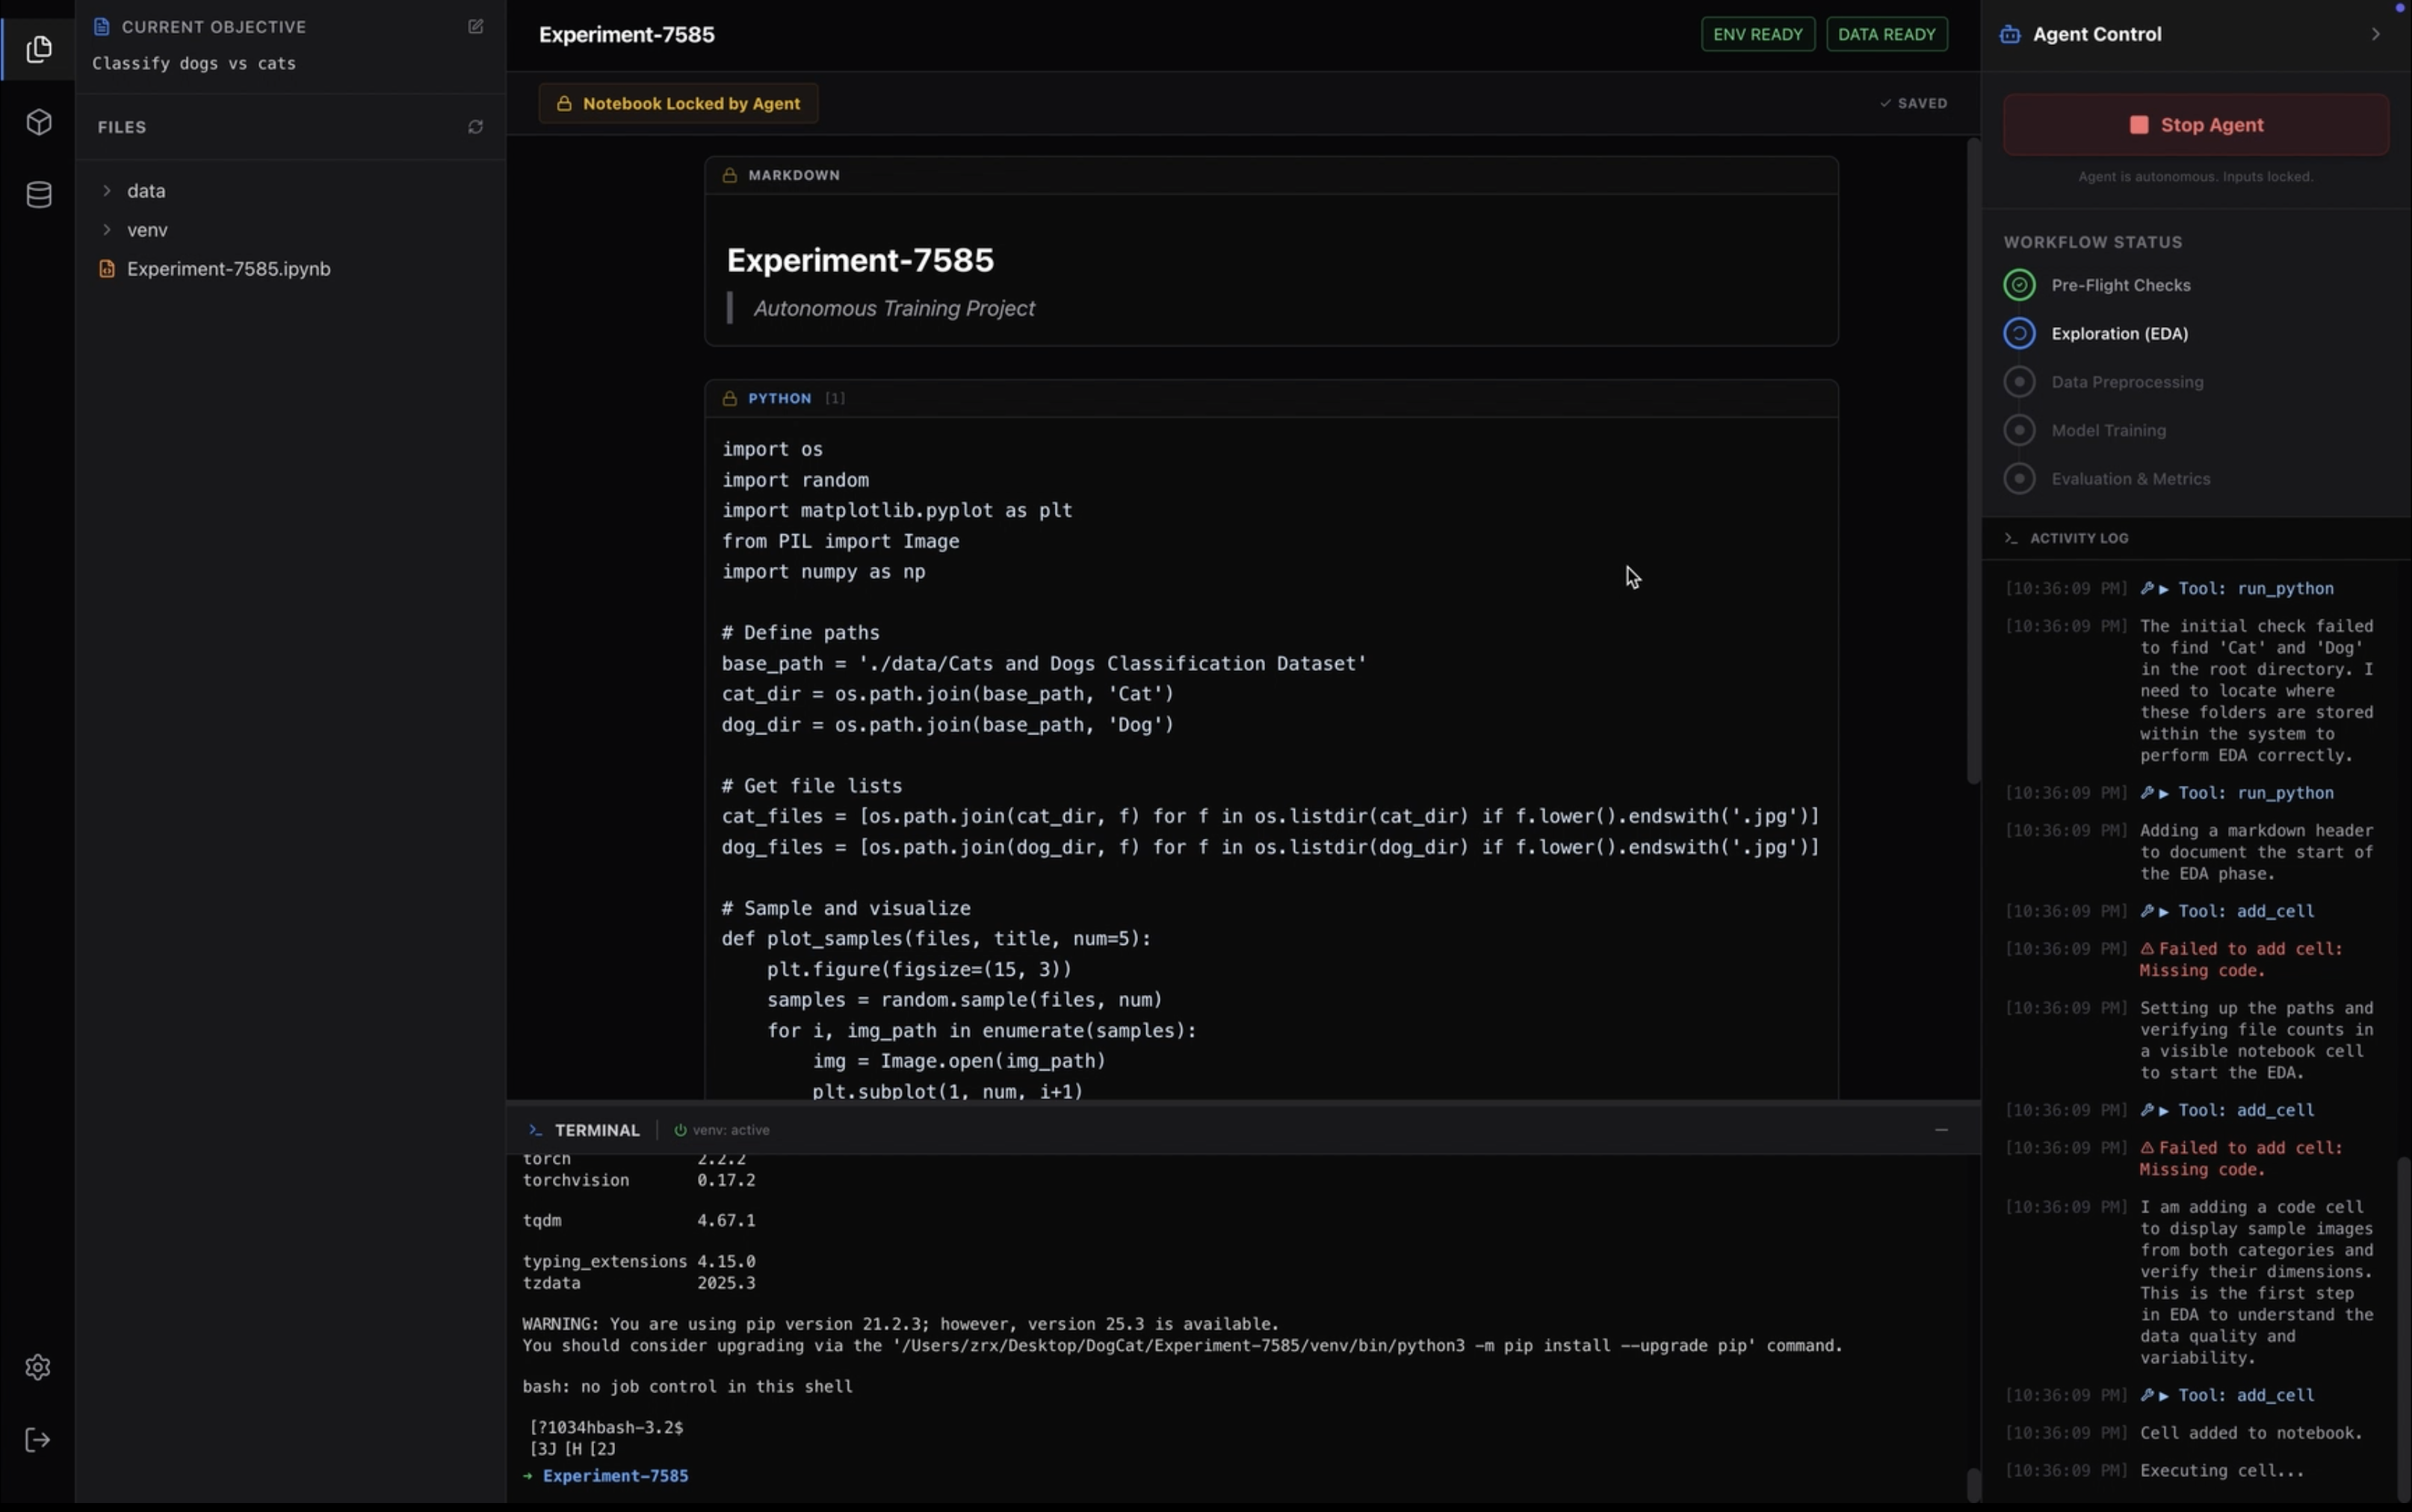Select the Exploration (EDA) workflow step
The image size is (2412, 1512).
click(x=2119, y=334)
